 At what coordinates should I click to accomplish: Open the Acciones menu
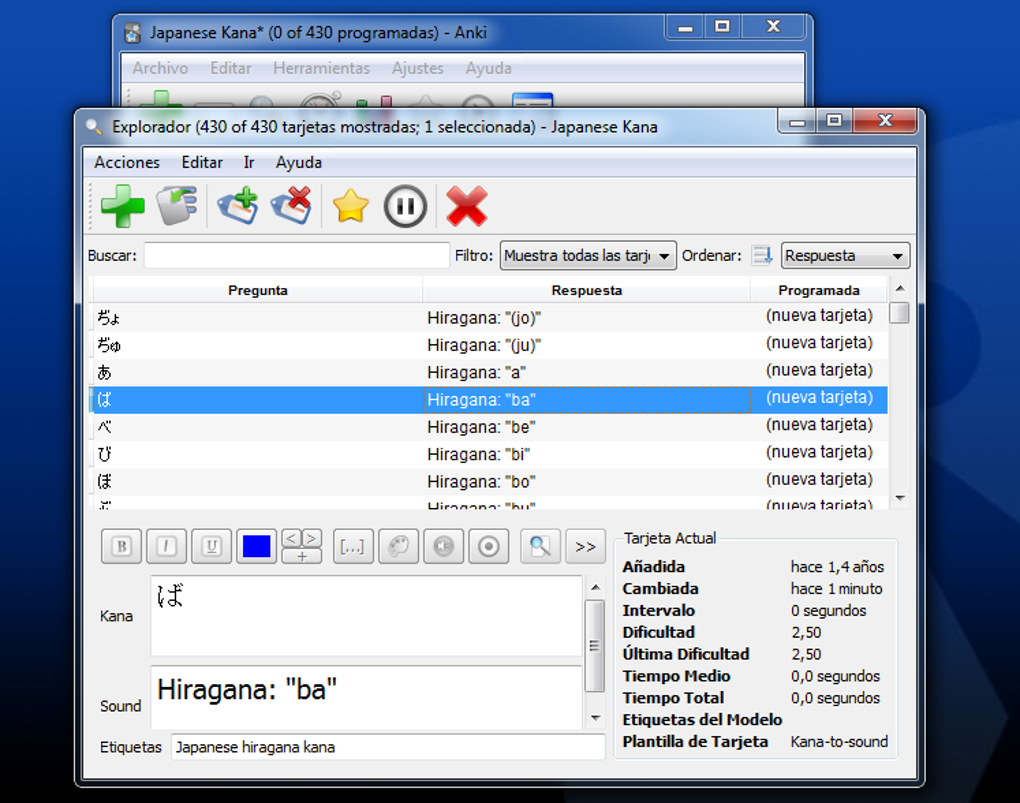point(127,162)
